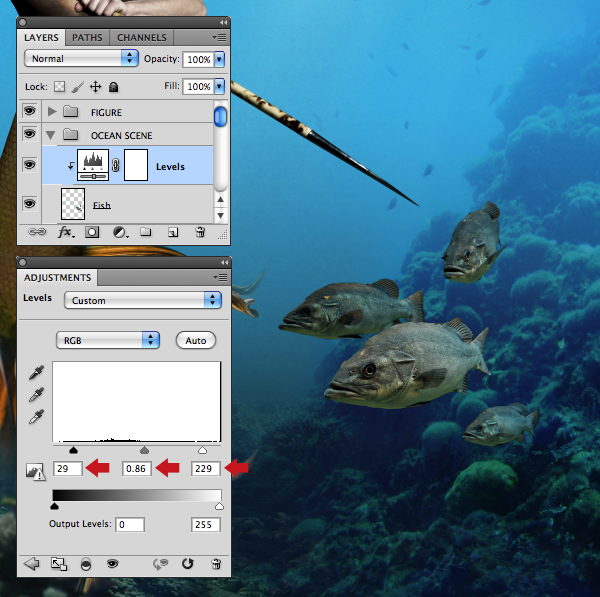Click the gray midtone input slider
The width and height of the screenshot is (600, 597).
(144, 450)
